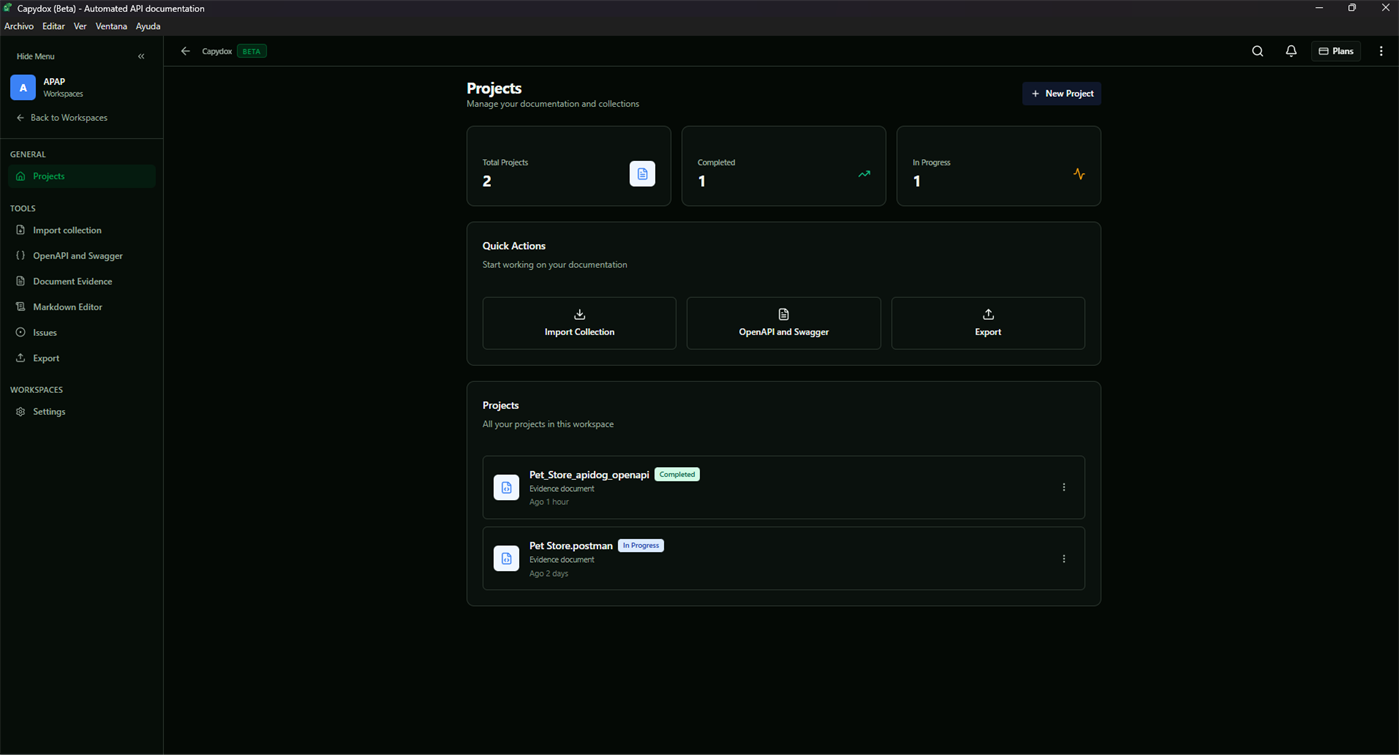Open Issues in the sidebar
Image resolution: width=1399 pixels, height=755 pixels.
pyautogui.click(x=45, y=332)
